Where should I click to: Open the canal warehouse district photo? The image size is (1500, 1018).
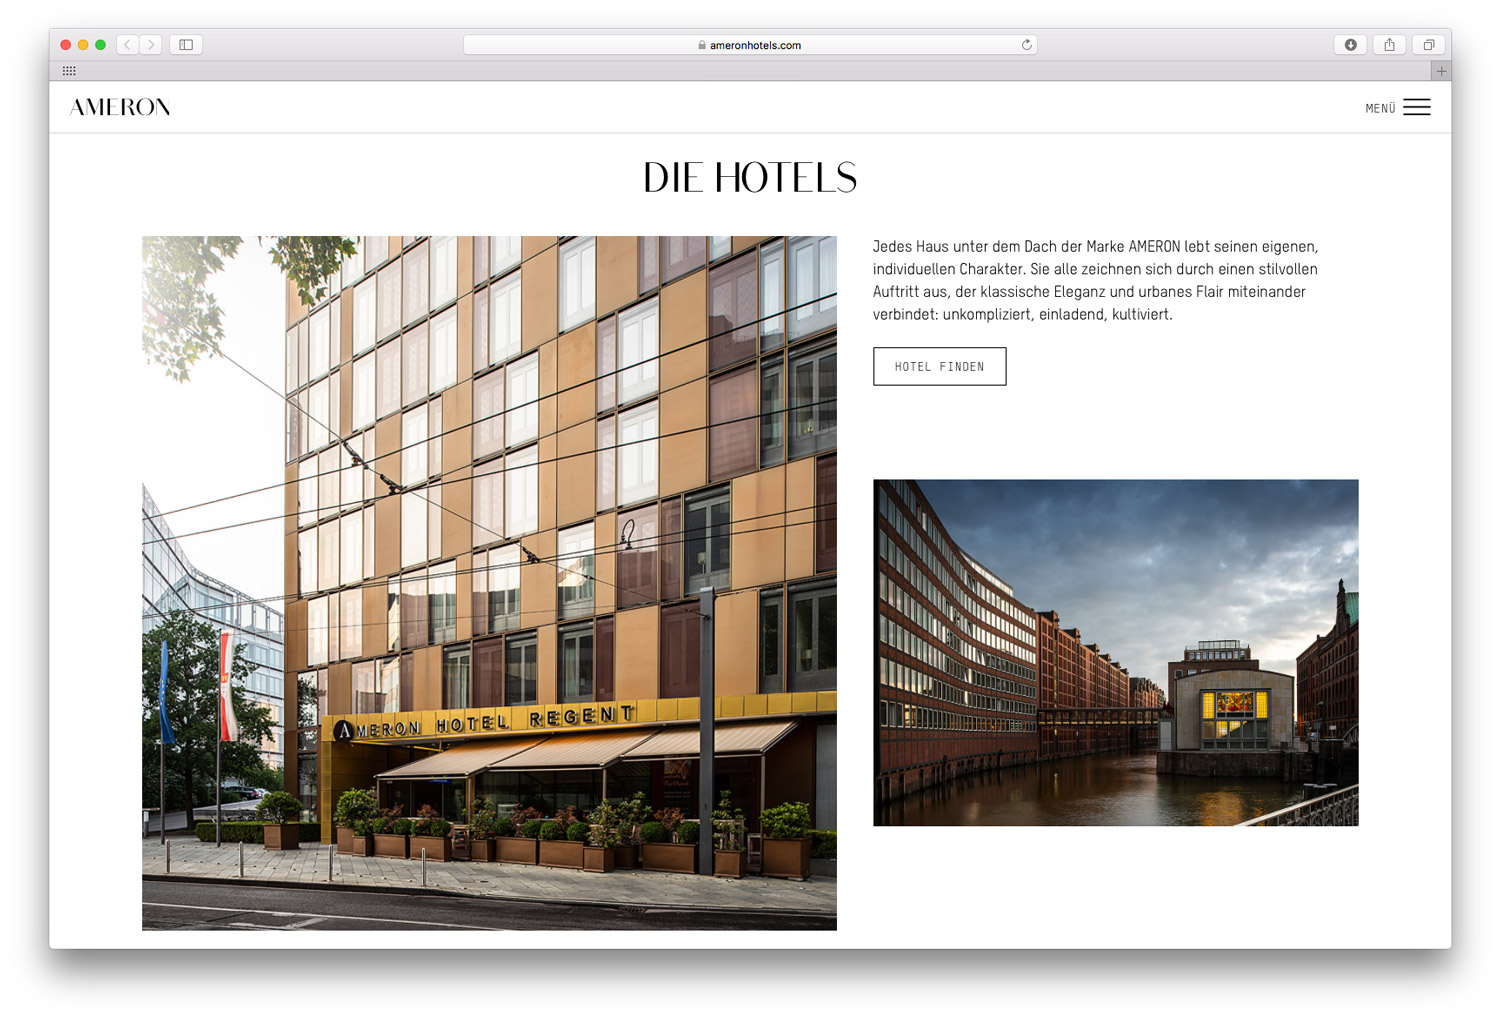[x=1115, y=652]
